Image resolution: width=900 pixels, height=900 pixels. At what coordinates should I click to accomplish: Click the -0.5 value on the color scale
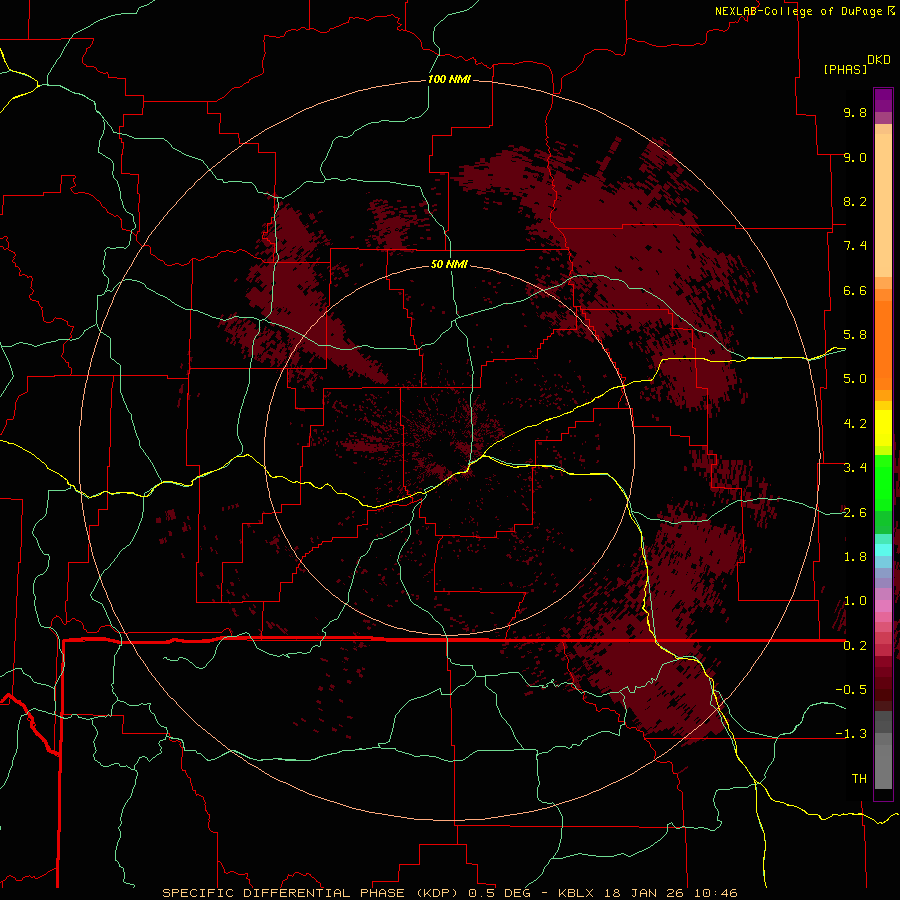[851, 690]
